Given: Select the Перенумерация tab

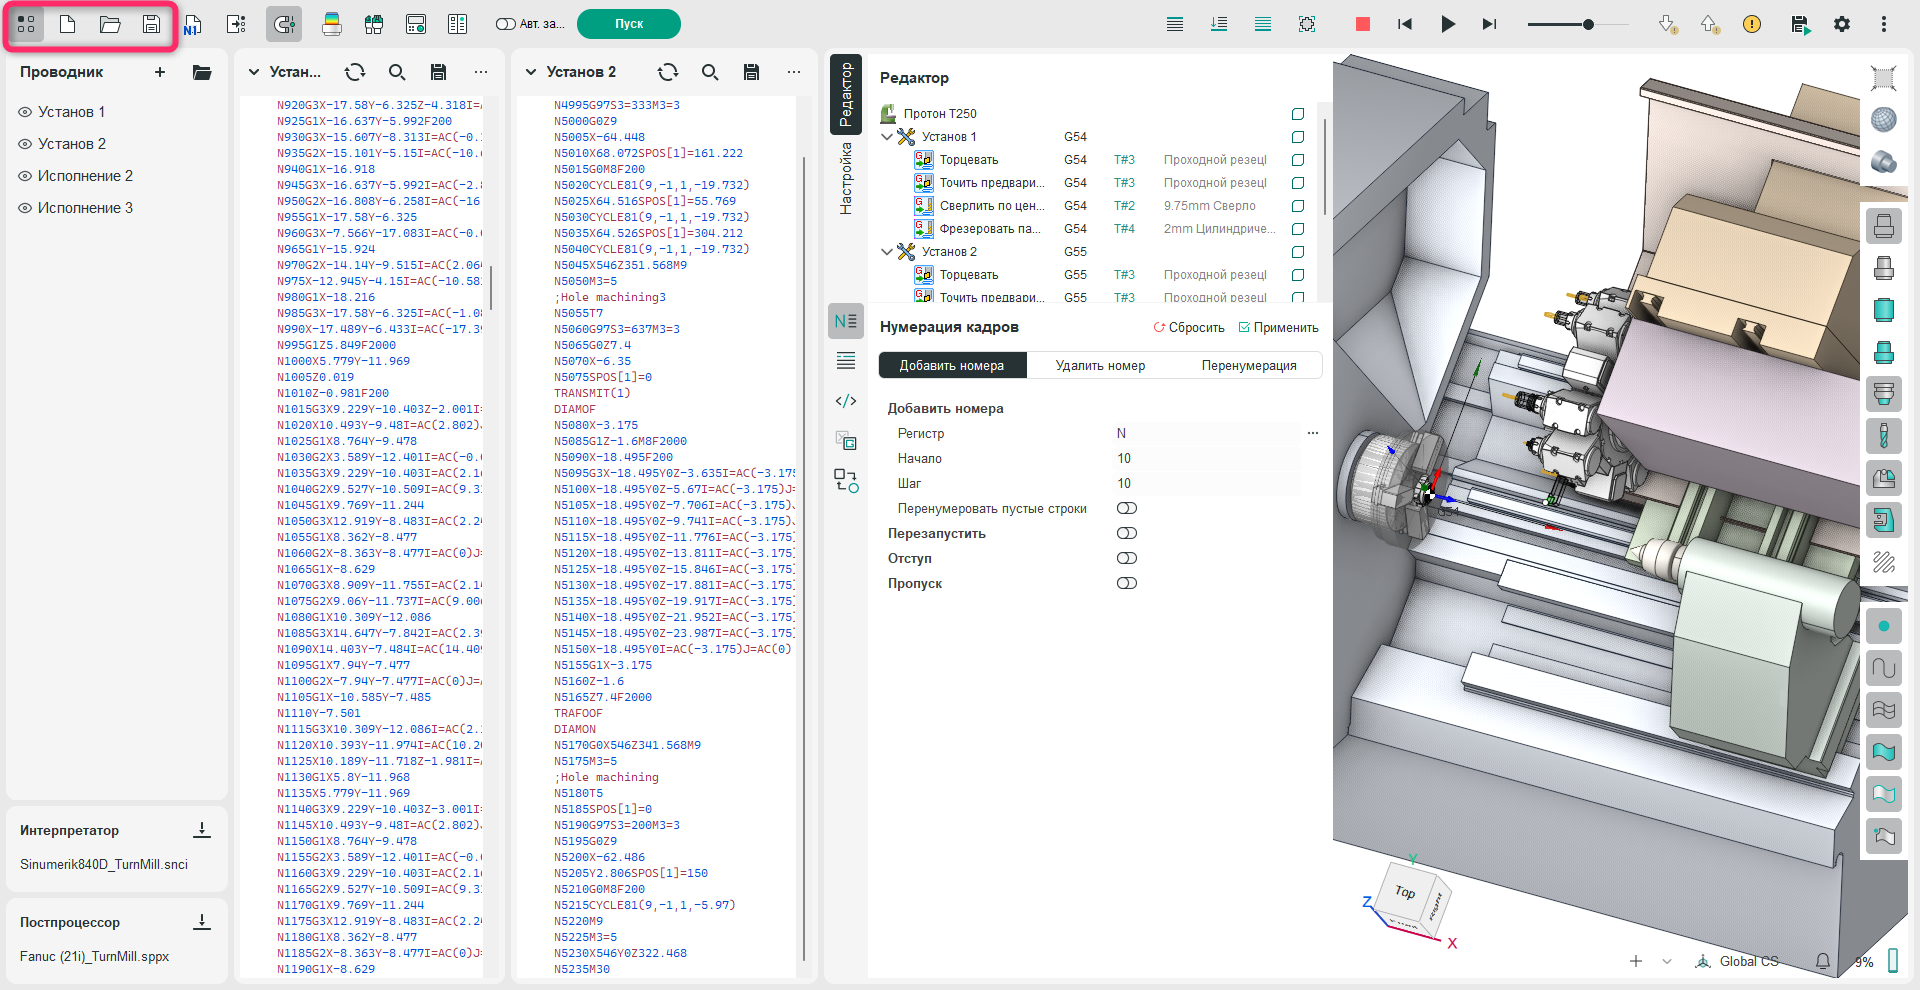Looking at the screenshot, I should 1248,366.
